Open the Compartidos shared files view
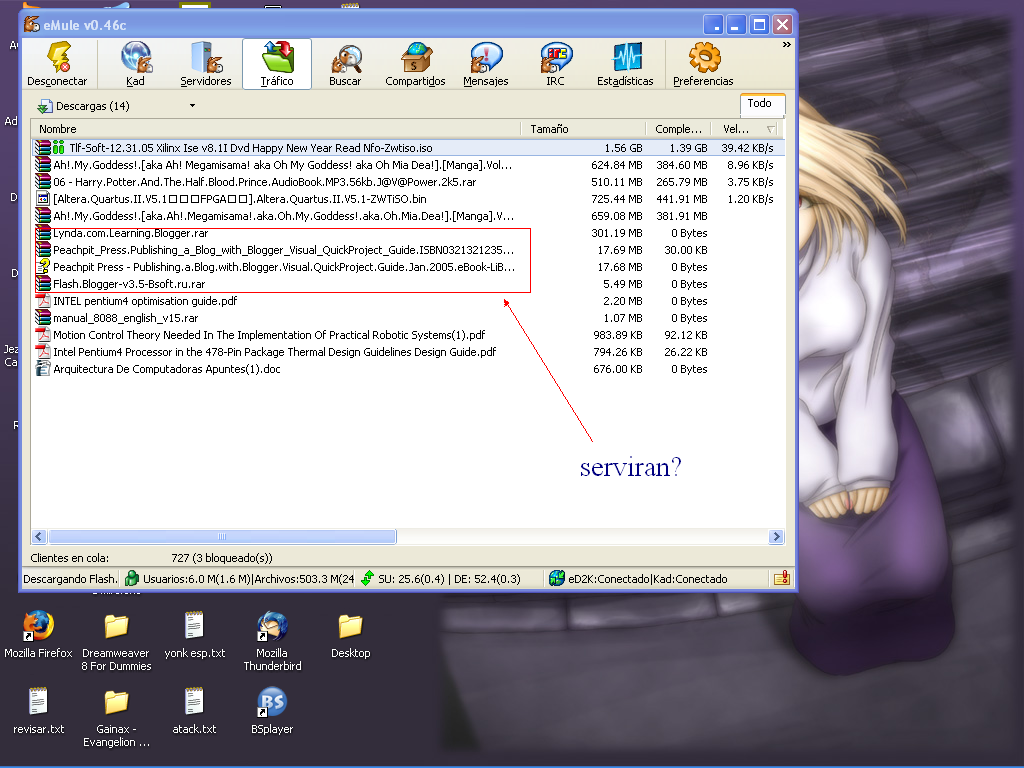This screenshot has height=768, width=1024. click(x=415, y=64)
